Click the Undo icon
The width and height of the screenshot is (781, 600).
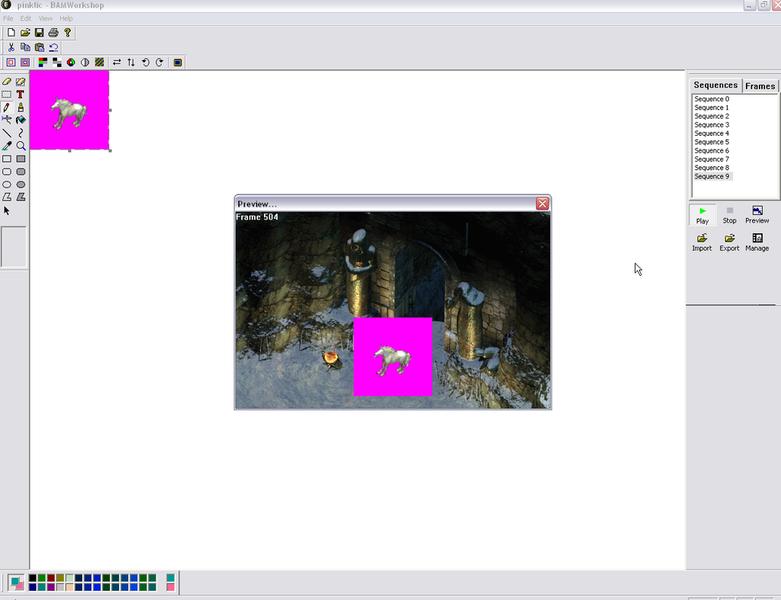tap(53, 47)
